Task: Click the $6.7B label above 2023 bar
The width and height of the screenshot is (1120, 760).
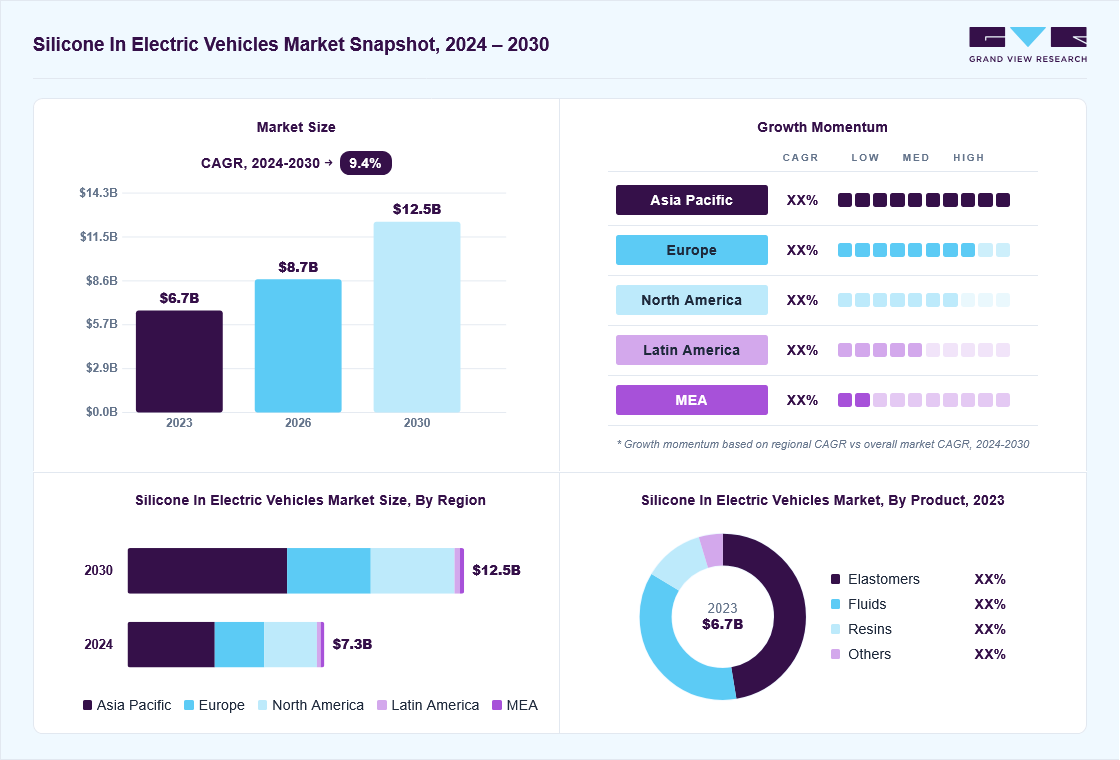Action: tap(179, 298)
